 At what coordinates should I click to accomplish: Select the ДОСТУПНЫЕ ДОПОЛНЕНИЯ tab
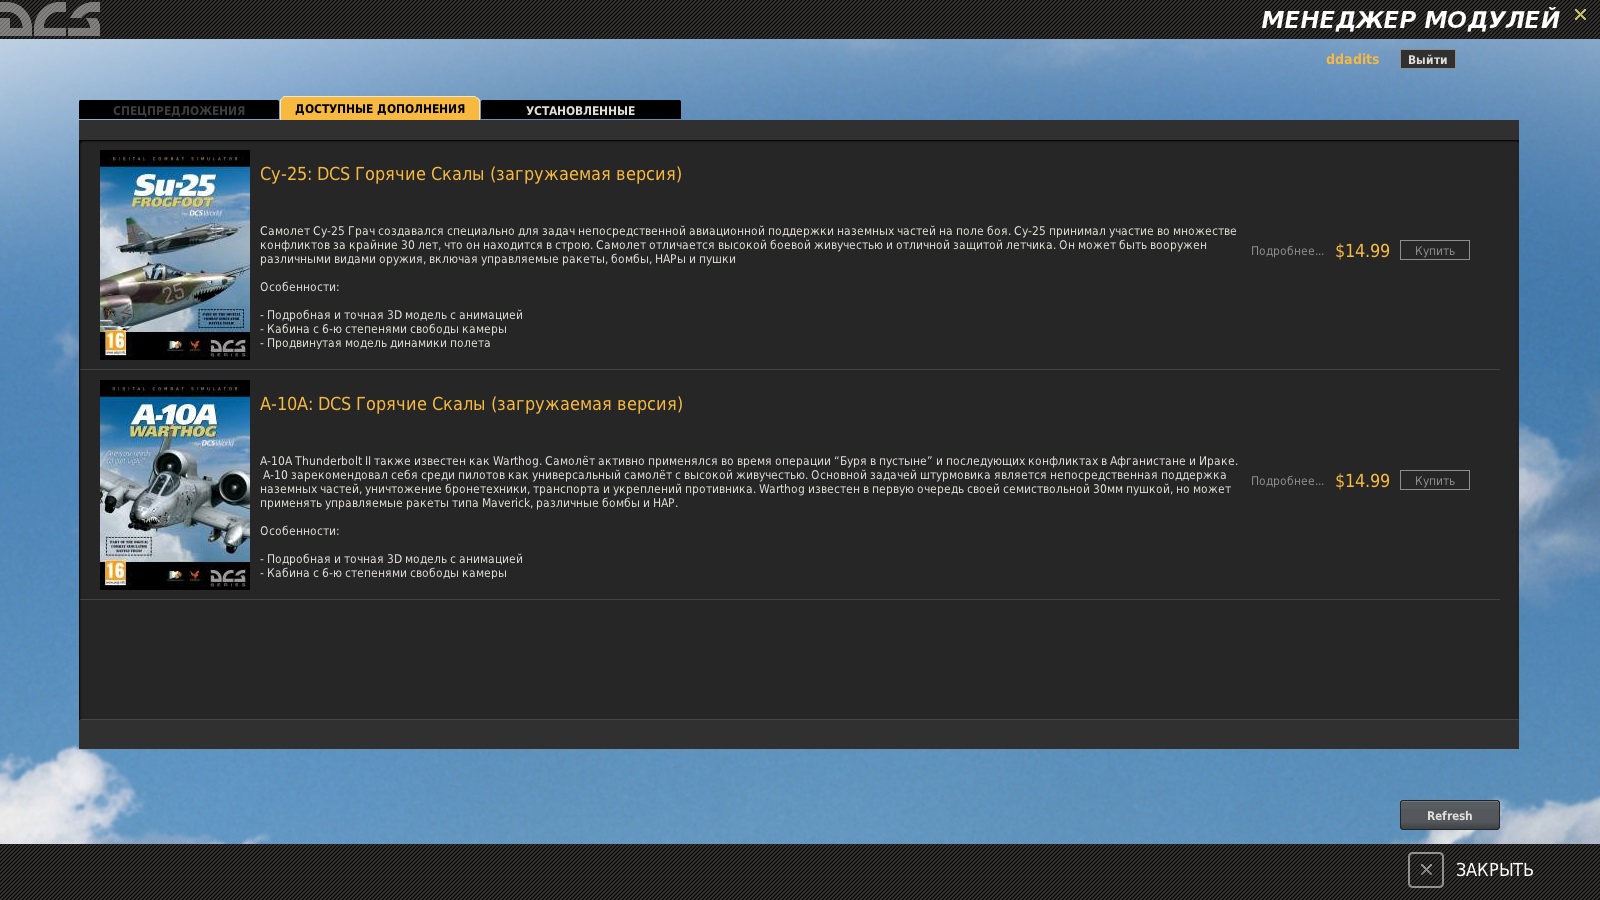[380, 108]
